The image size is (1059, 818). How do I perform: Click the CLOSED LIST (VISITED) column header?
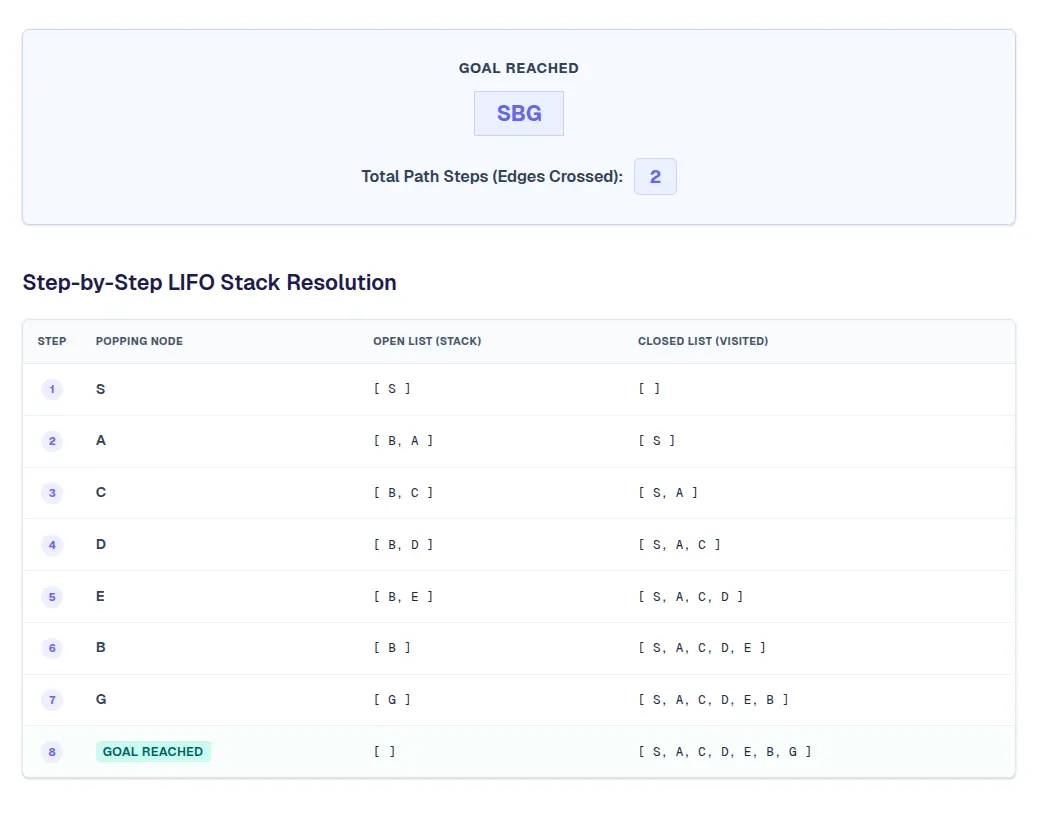pos(703,341)
